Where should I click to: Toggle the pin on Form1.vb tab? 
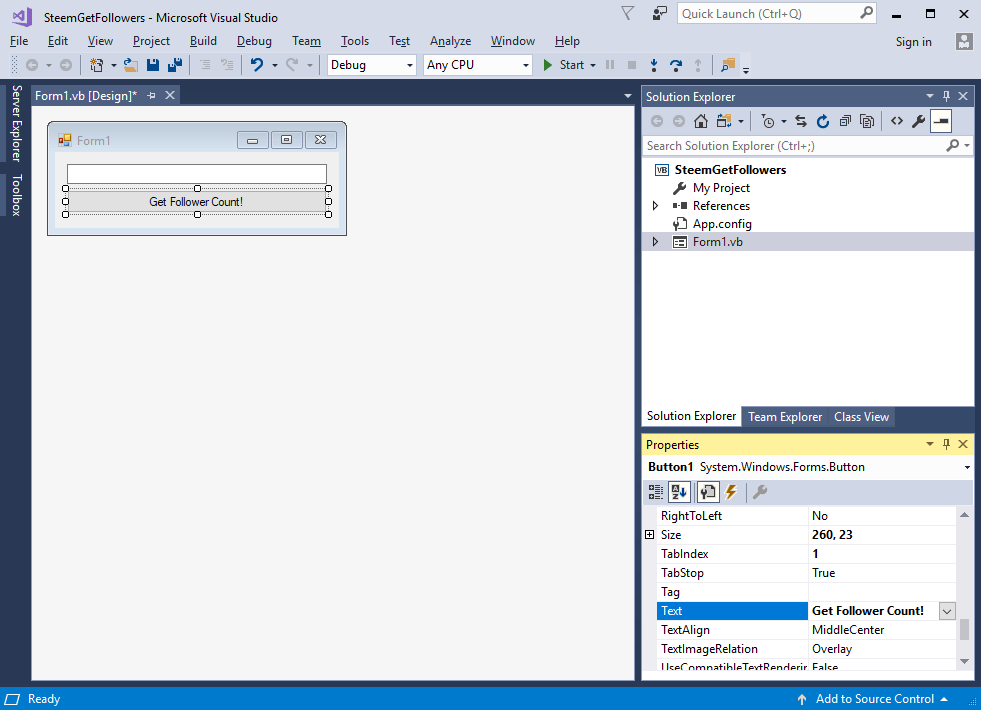(151, 96)
